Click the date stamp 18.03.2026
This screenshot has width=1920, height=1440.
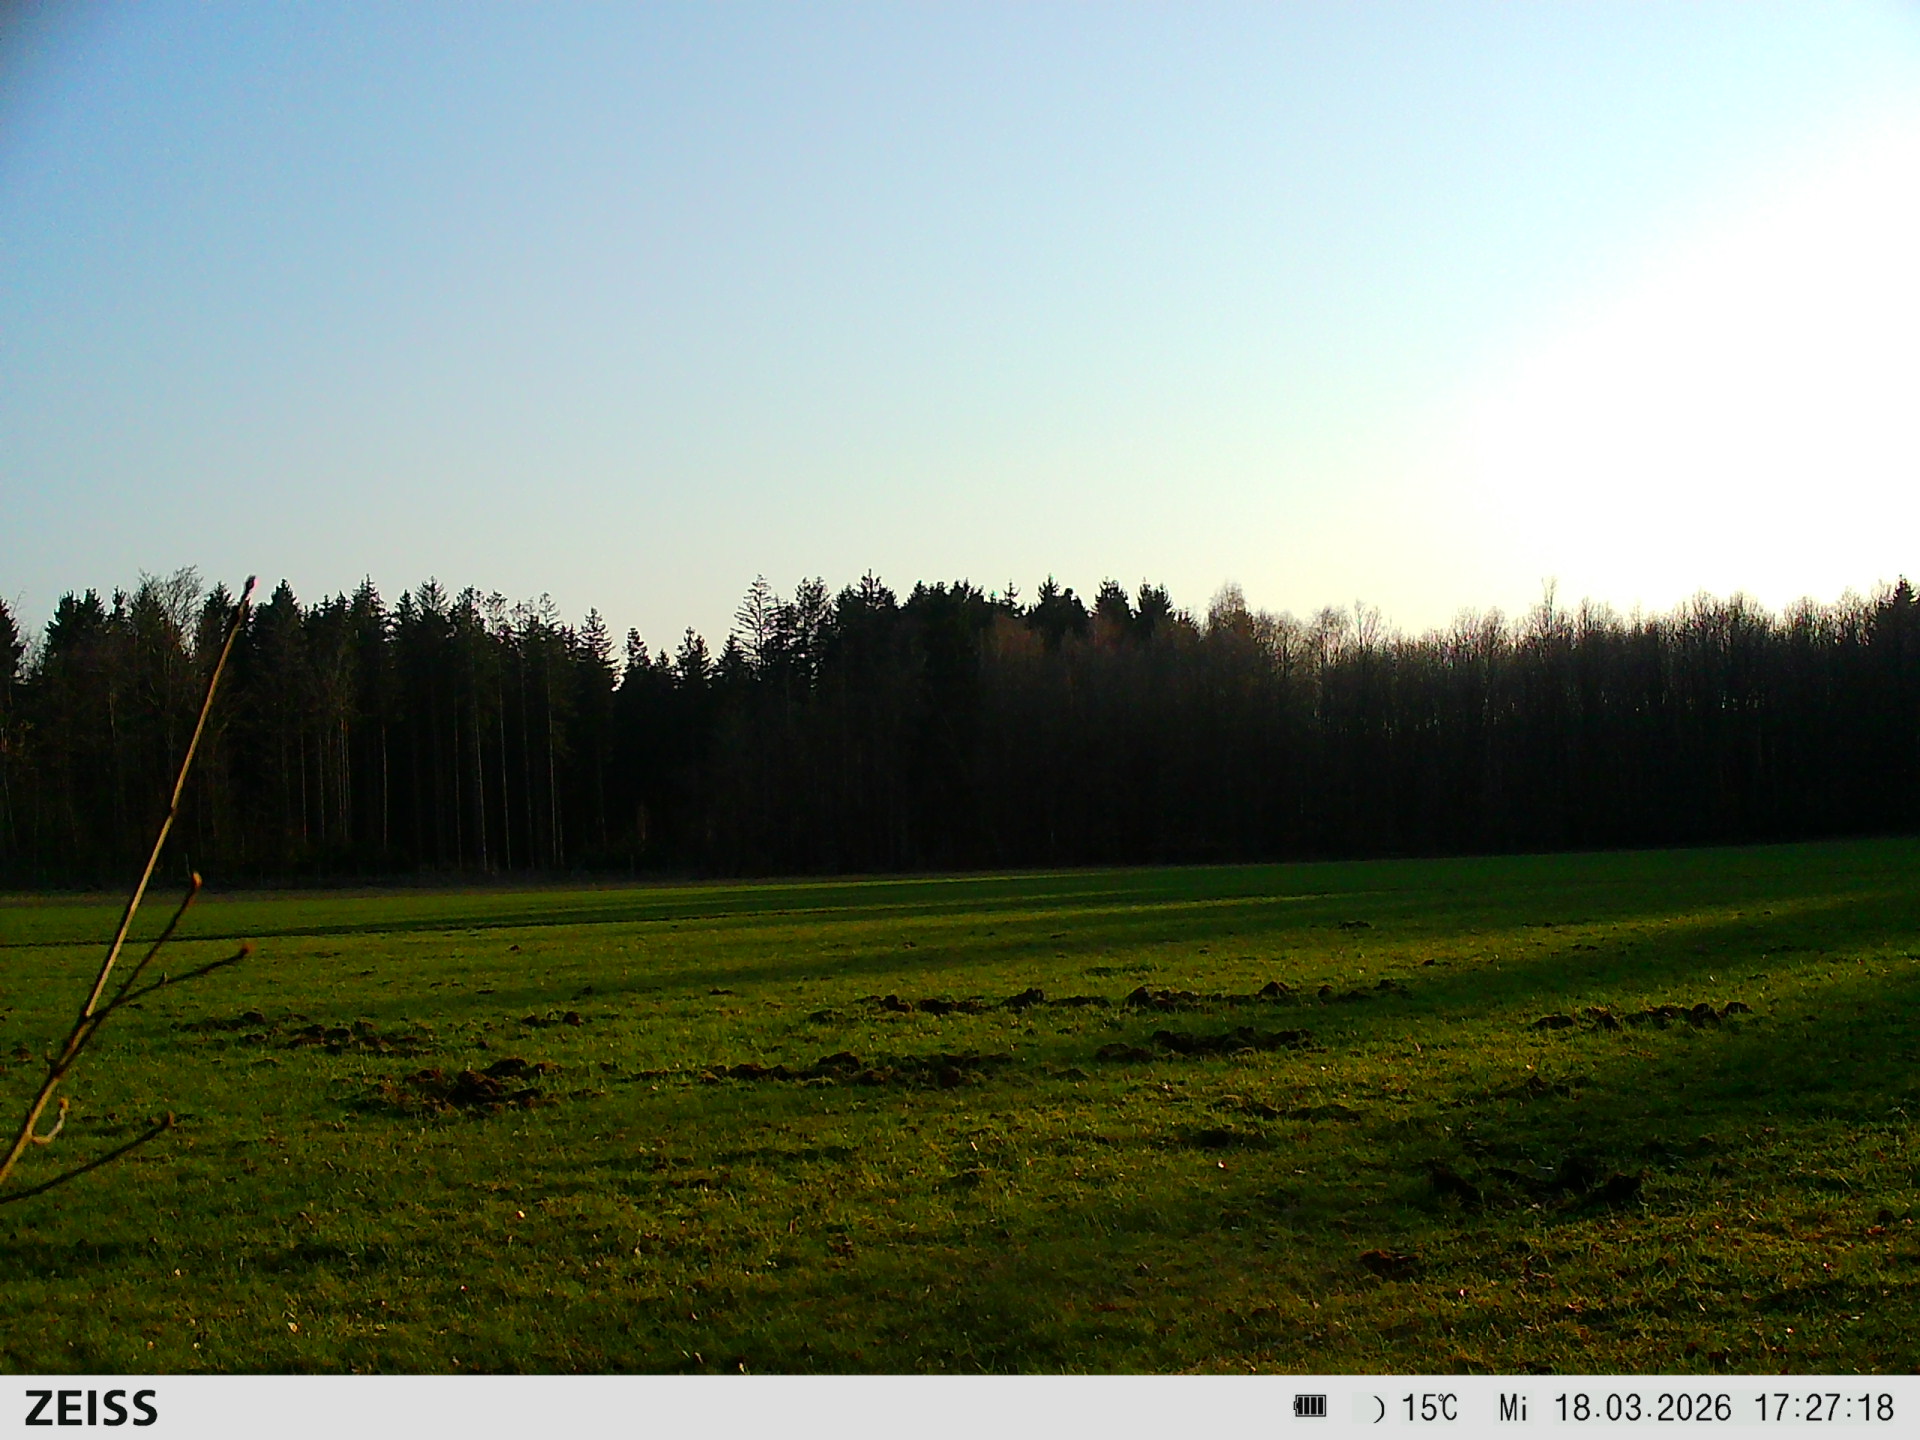[x=1642, y=1408]
